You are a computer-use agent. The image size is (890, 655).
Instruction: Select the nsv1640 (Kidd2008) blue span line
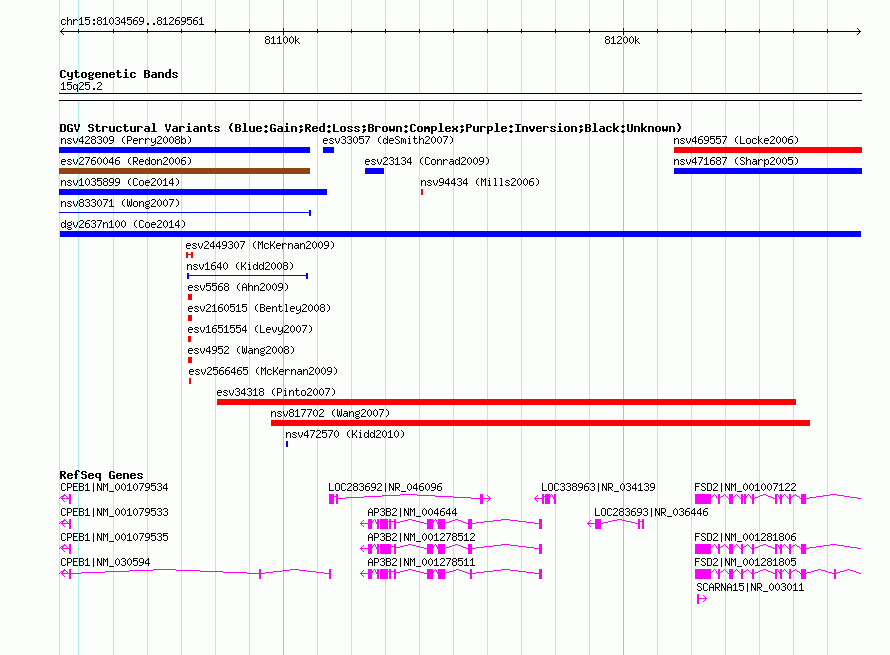point(247,276)
